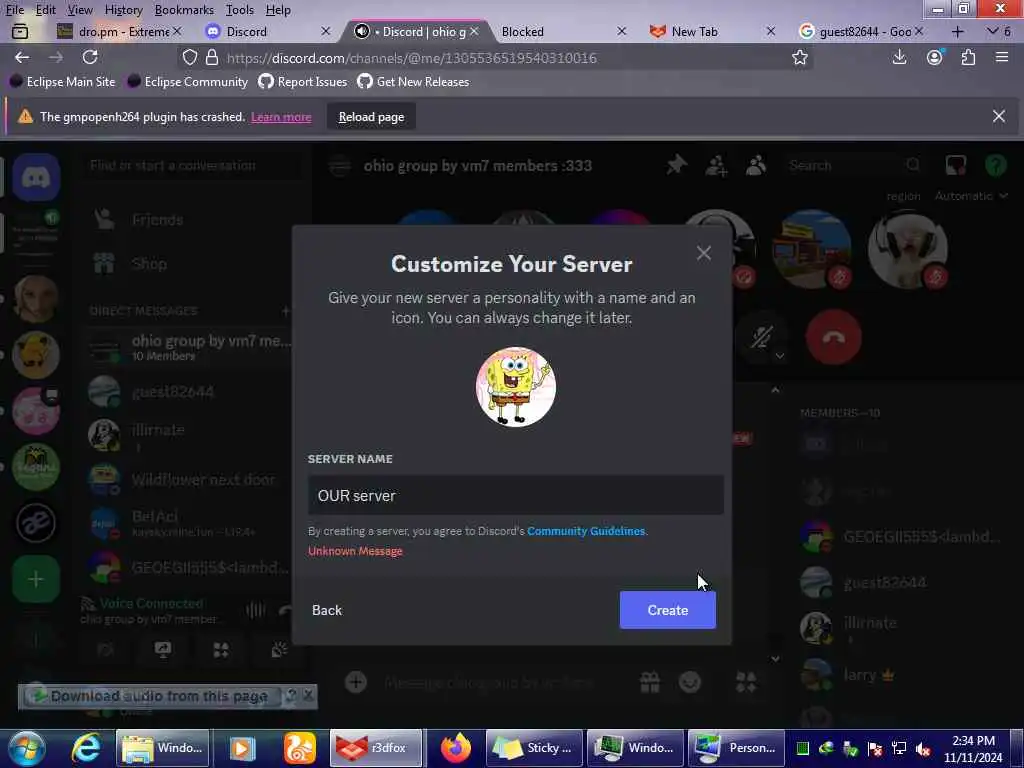This screenshot has width=1024, height=768.
Task: Click the Reload page button
Action: (x=371, y=117)
